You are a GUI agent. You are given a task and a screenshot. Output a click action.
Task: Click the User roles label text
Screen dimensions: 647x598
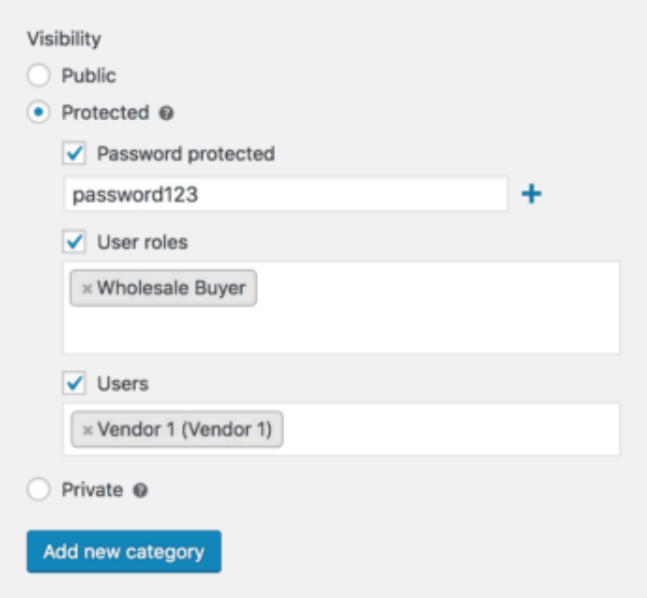coord(142,242)
